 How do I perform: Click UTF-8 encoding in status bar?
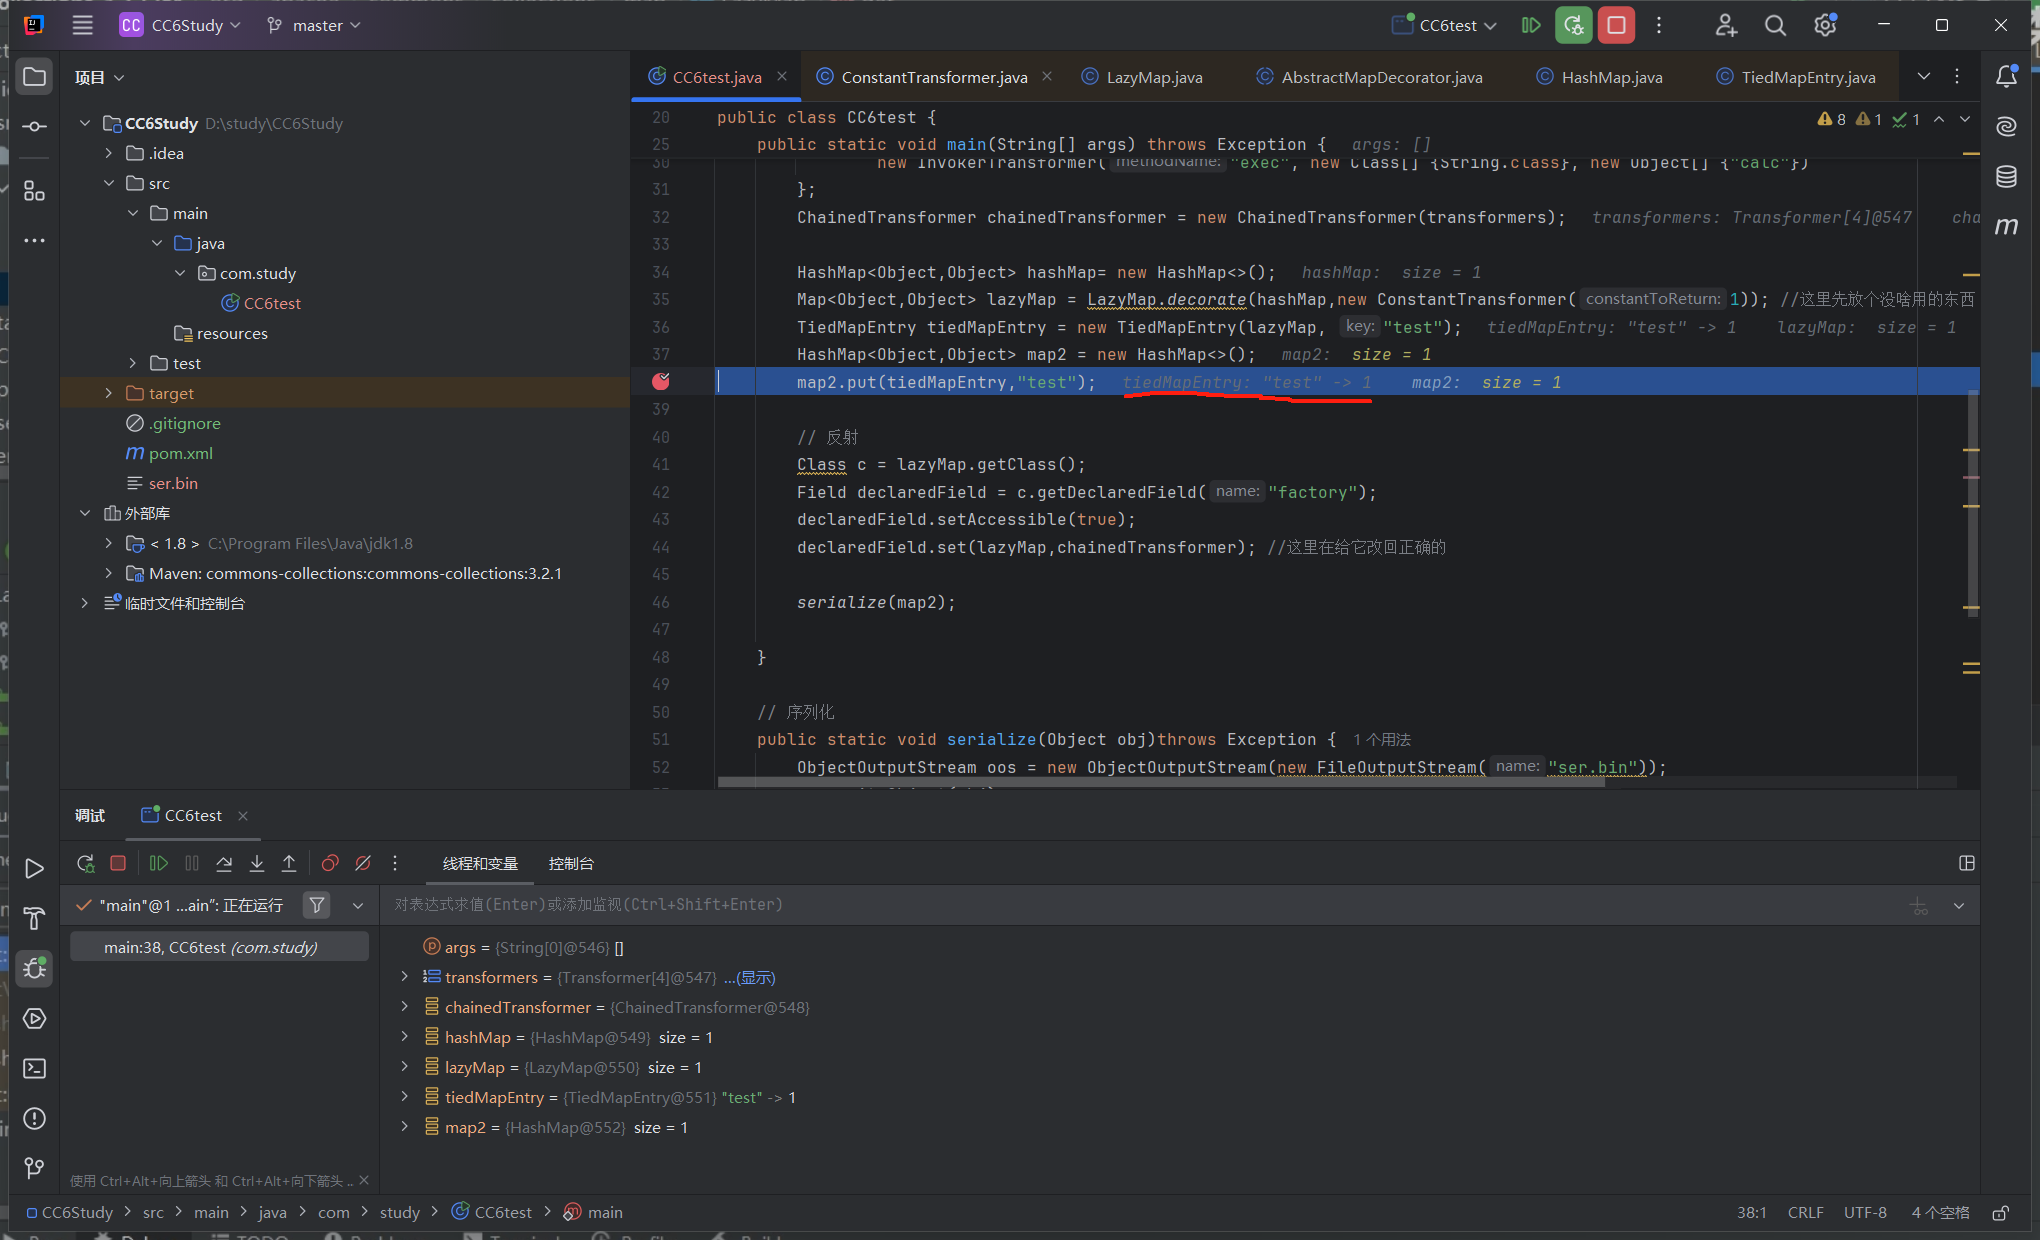[x=1865, y=1212]
